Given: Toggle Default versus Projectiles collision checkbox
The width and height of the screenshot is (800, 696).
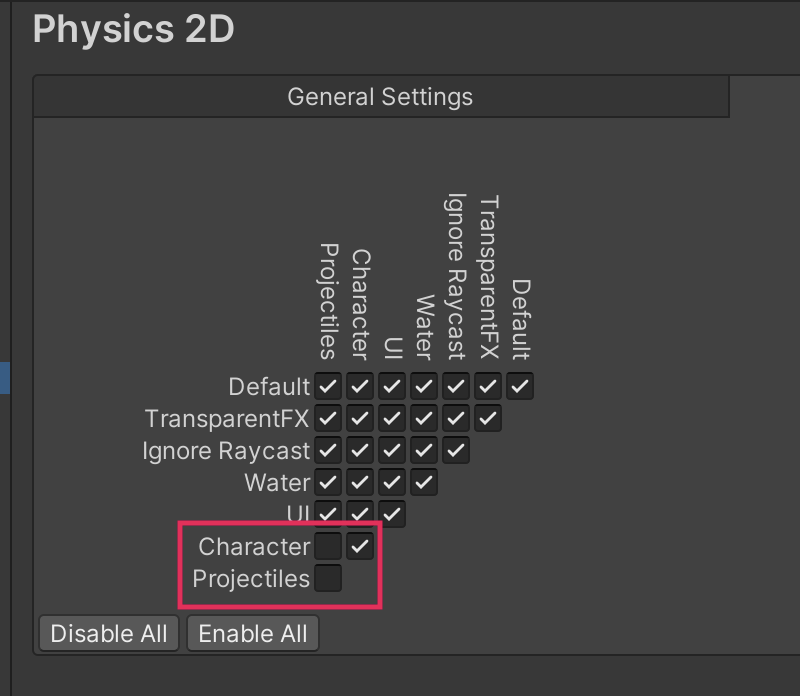Looking at the screenshot, I should point(328,386).
